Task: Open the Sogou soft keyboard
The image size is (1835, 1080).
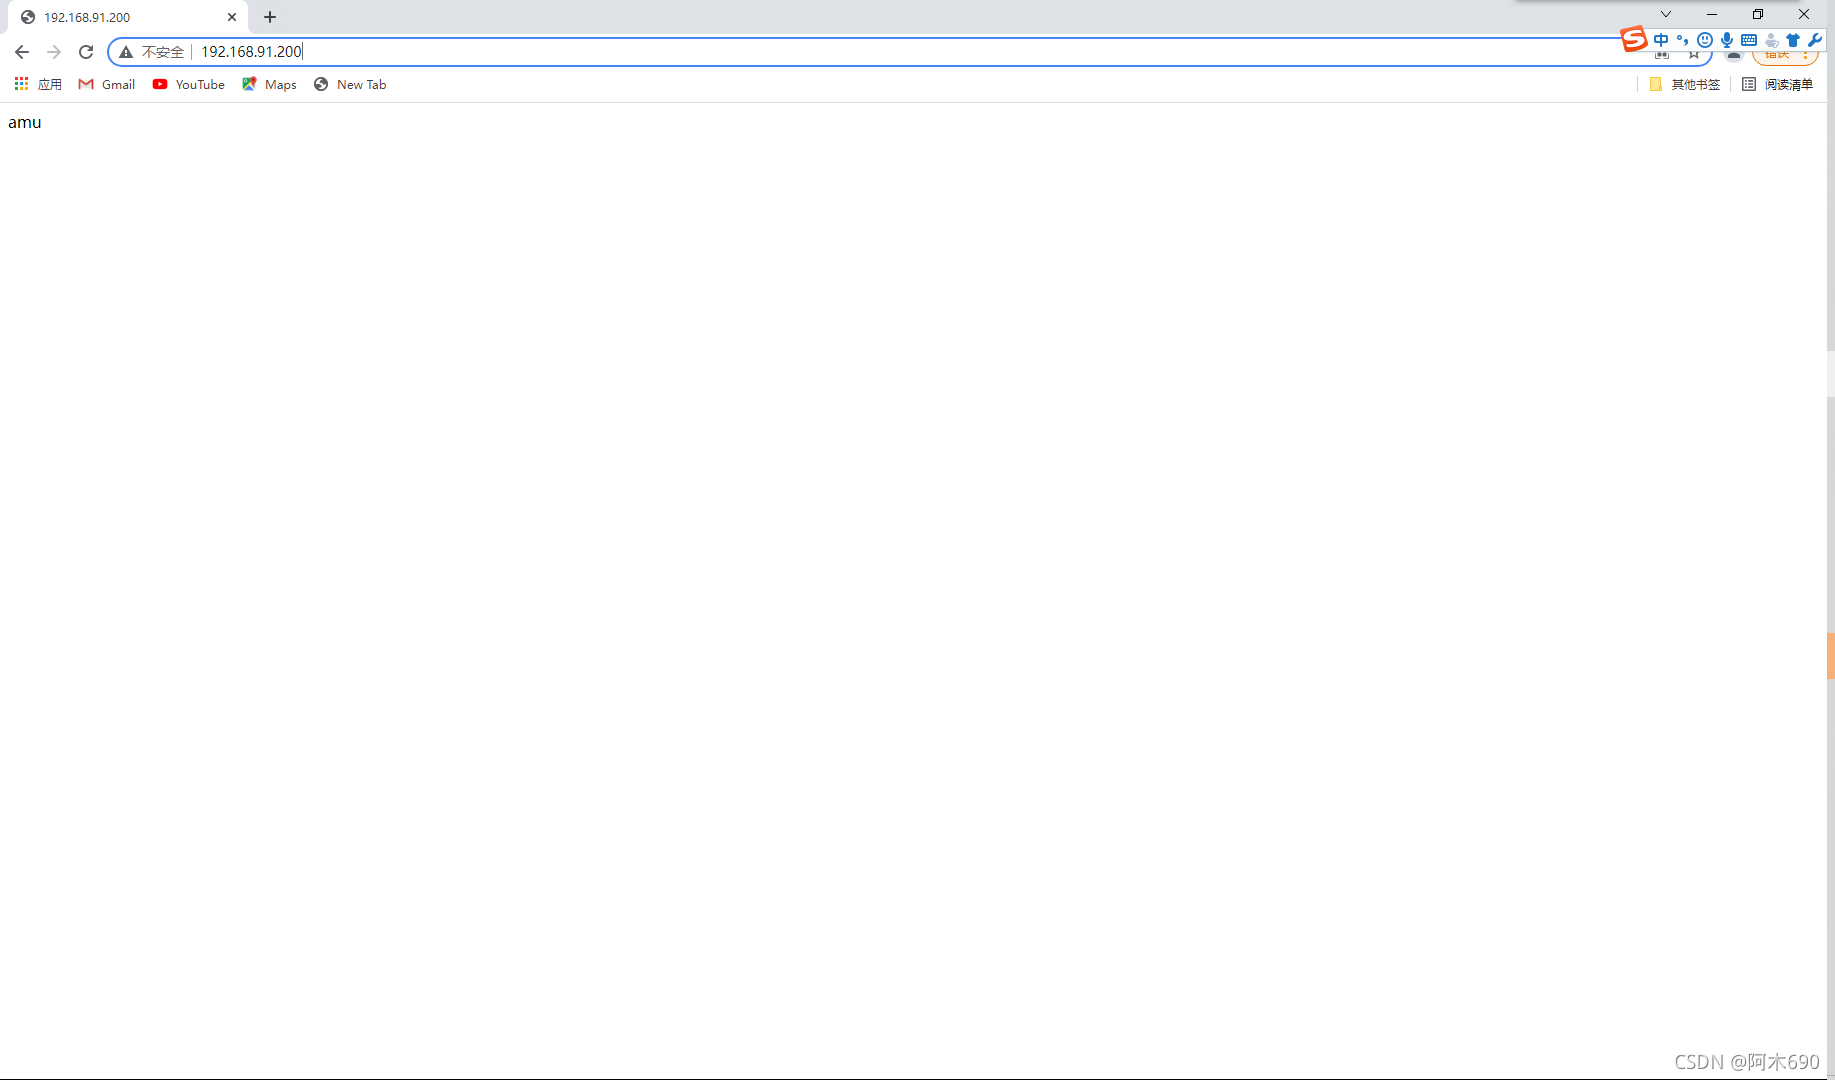Action: point(1749,40)
